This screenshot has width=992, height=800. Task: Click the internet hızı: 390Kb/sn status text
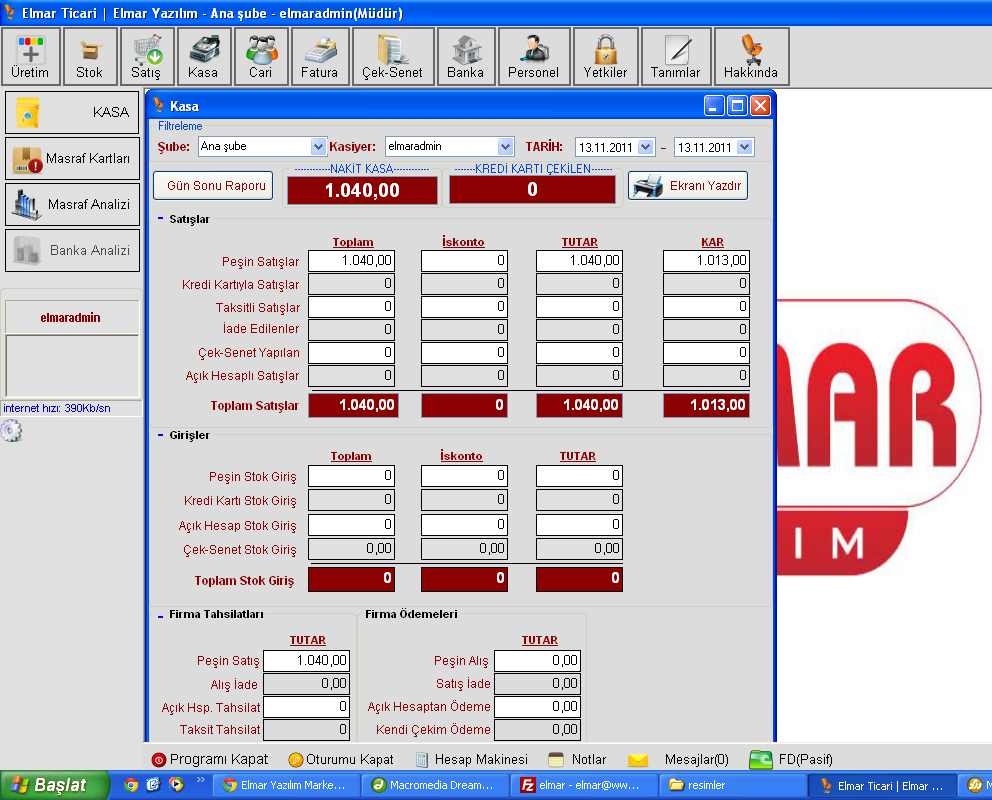(57, 409)
